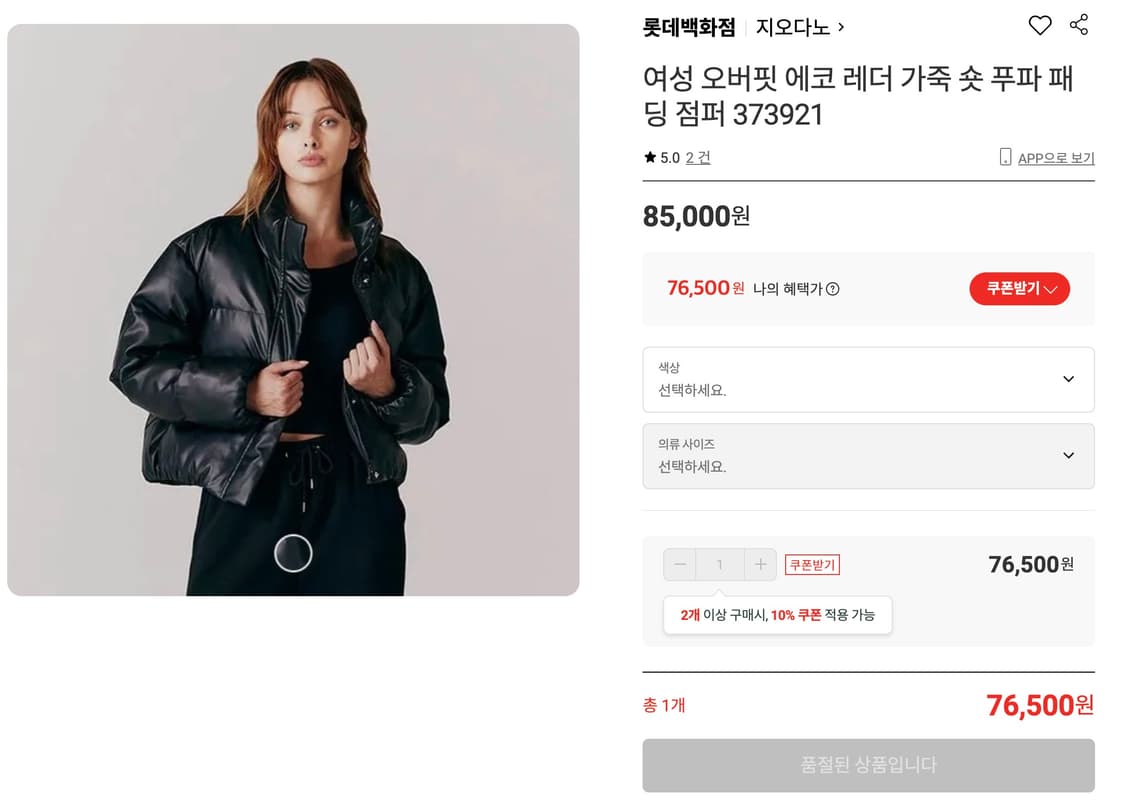Decrease quantity using the minus icon

click(679, 564)
